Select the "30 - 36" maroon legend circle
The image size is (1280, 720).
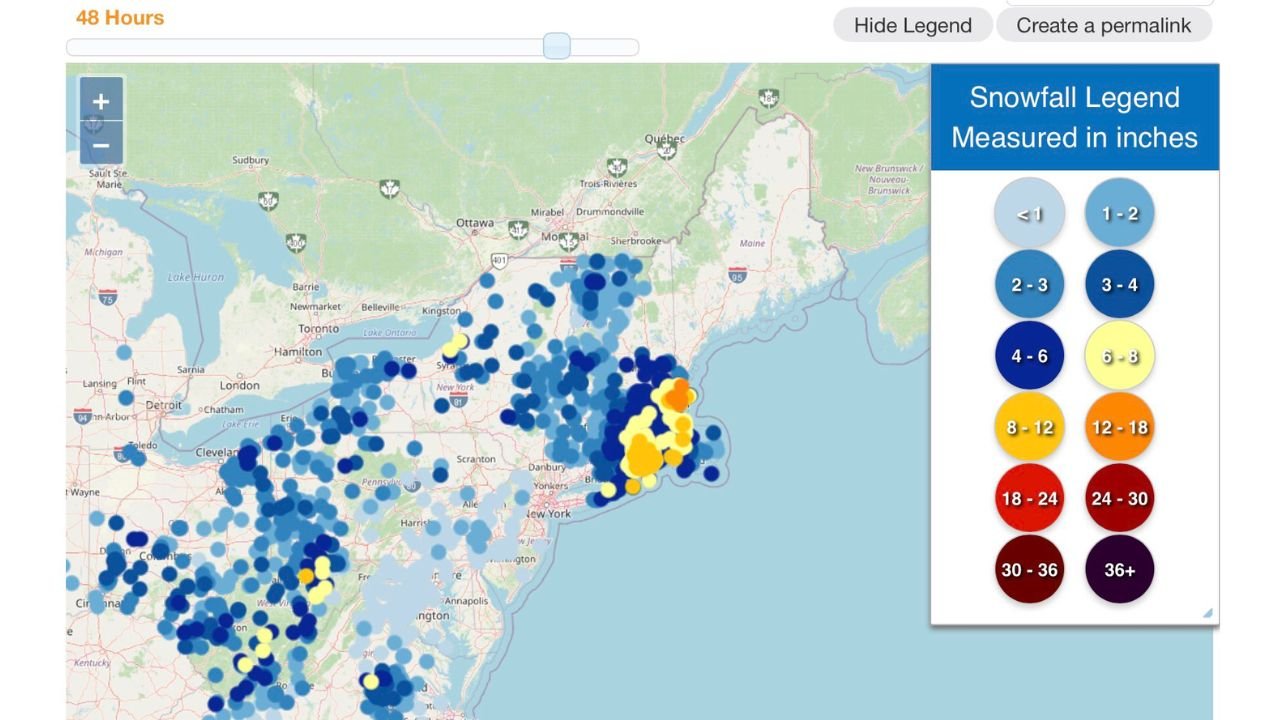(1029, 569)
